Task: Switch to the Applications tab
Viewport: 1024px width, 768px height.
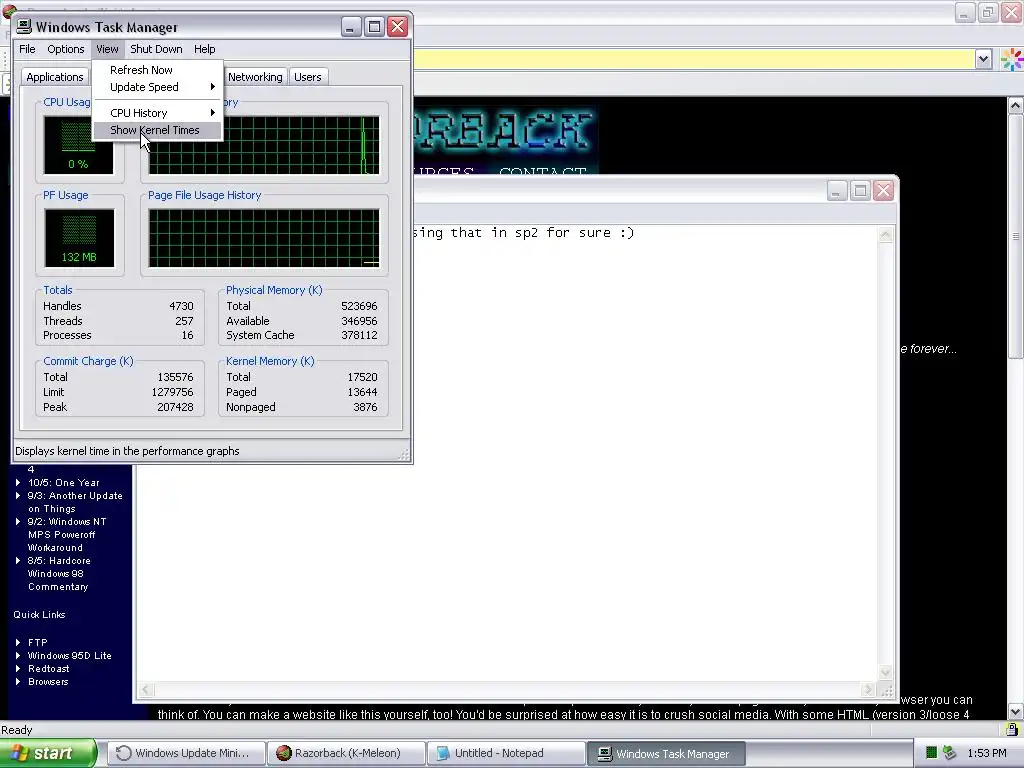Action: (x=55, y=77)
